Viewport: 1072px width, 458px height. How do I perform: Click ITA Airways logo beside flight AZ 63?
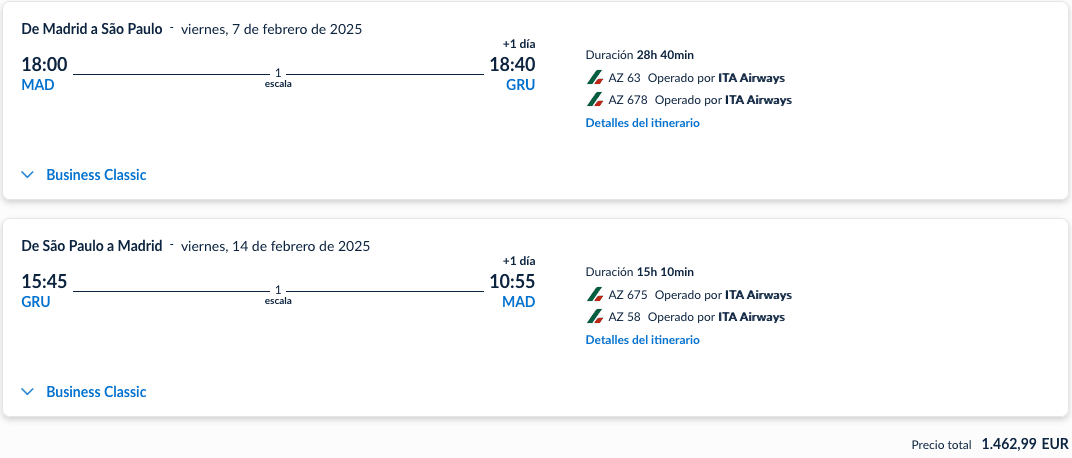coord(595,78)
